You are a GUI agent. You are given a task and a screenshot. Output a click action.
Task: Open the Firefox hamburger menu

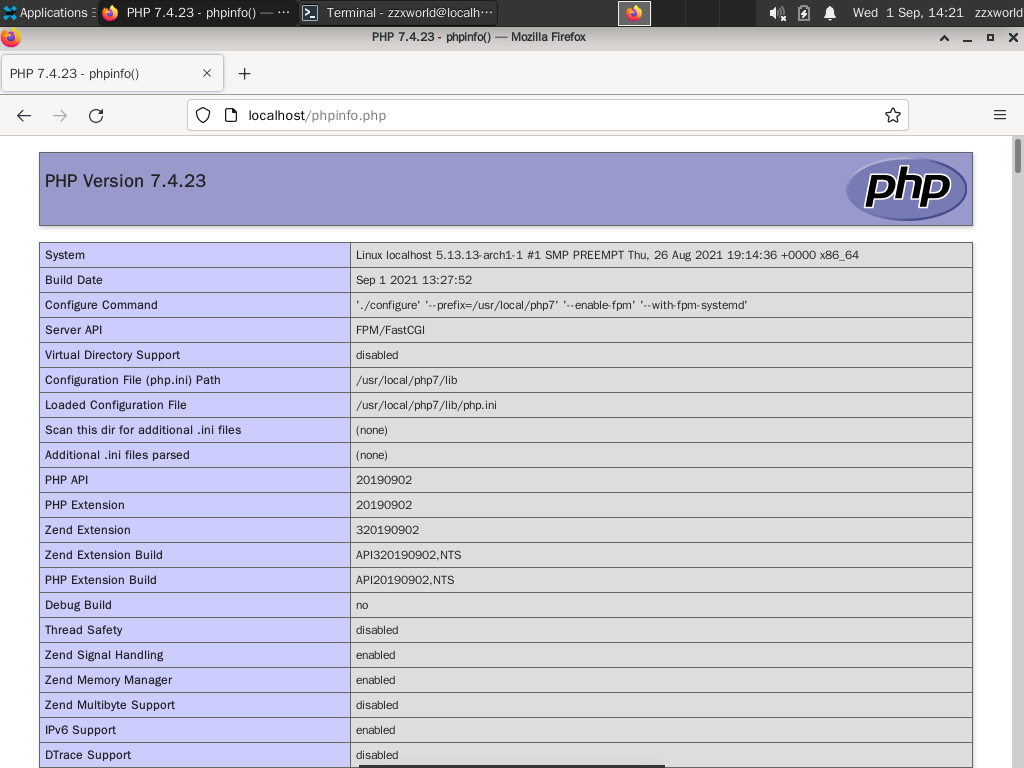click(1000, 114)
